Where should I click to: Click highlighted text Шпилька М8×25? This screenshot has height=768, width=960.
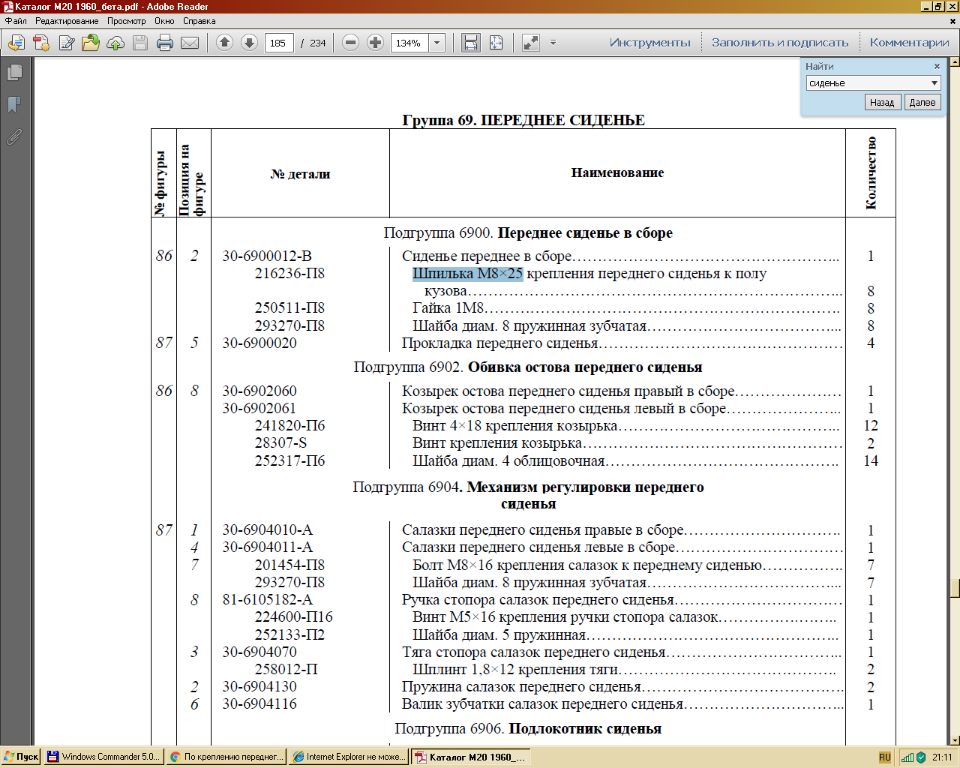(x=468, y=274)
